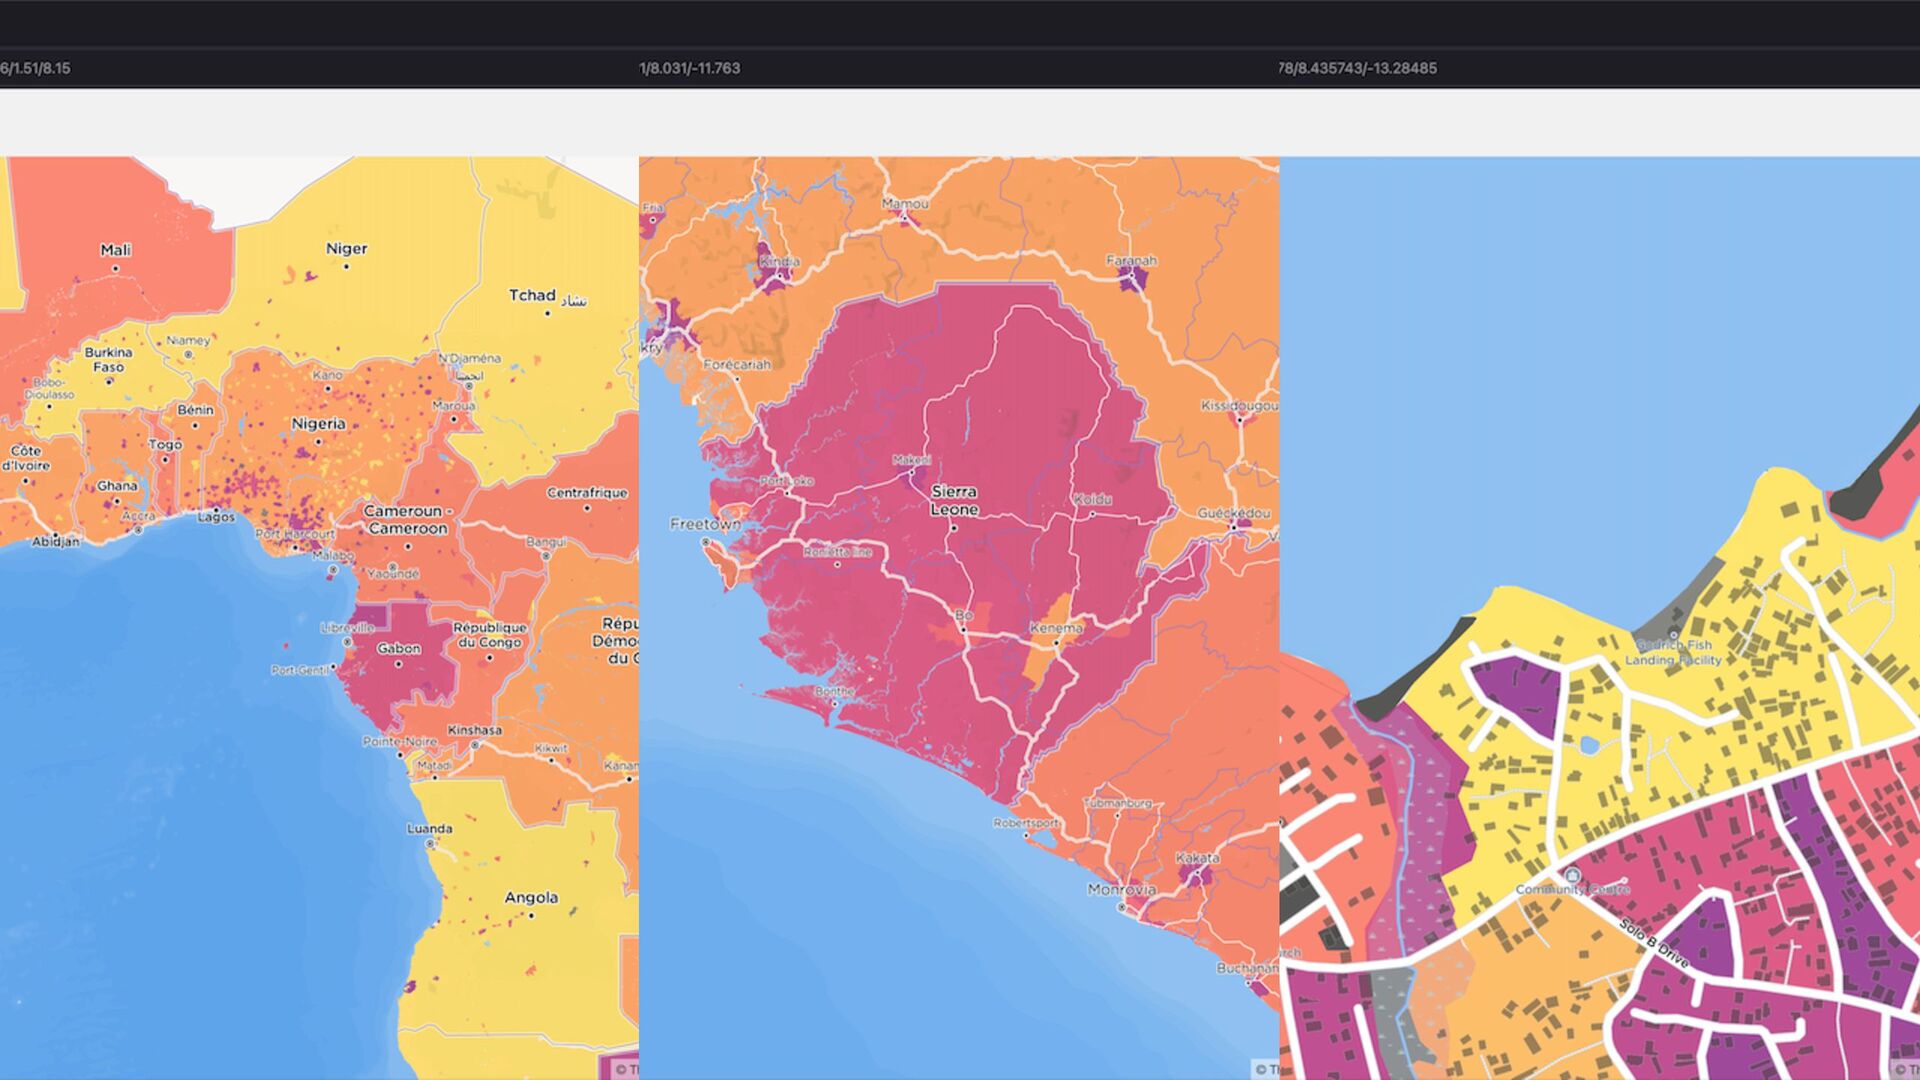Click the Angola country label
This screenshot has width=1920, height=1080.
[x=531, y=898]
